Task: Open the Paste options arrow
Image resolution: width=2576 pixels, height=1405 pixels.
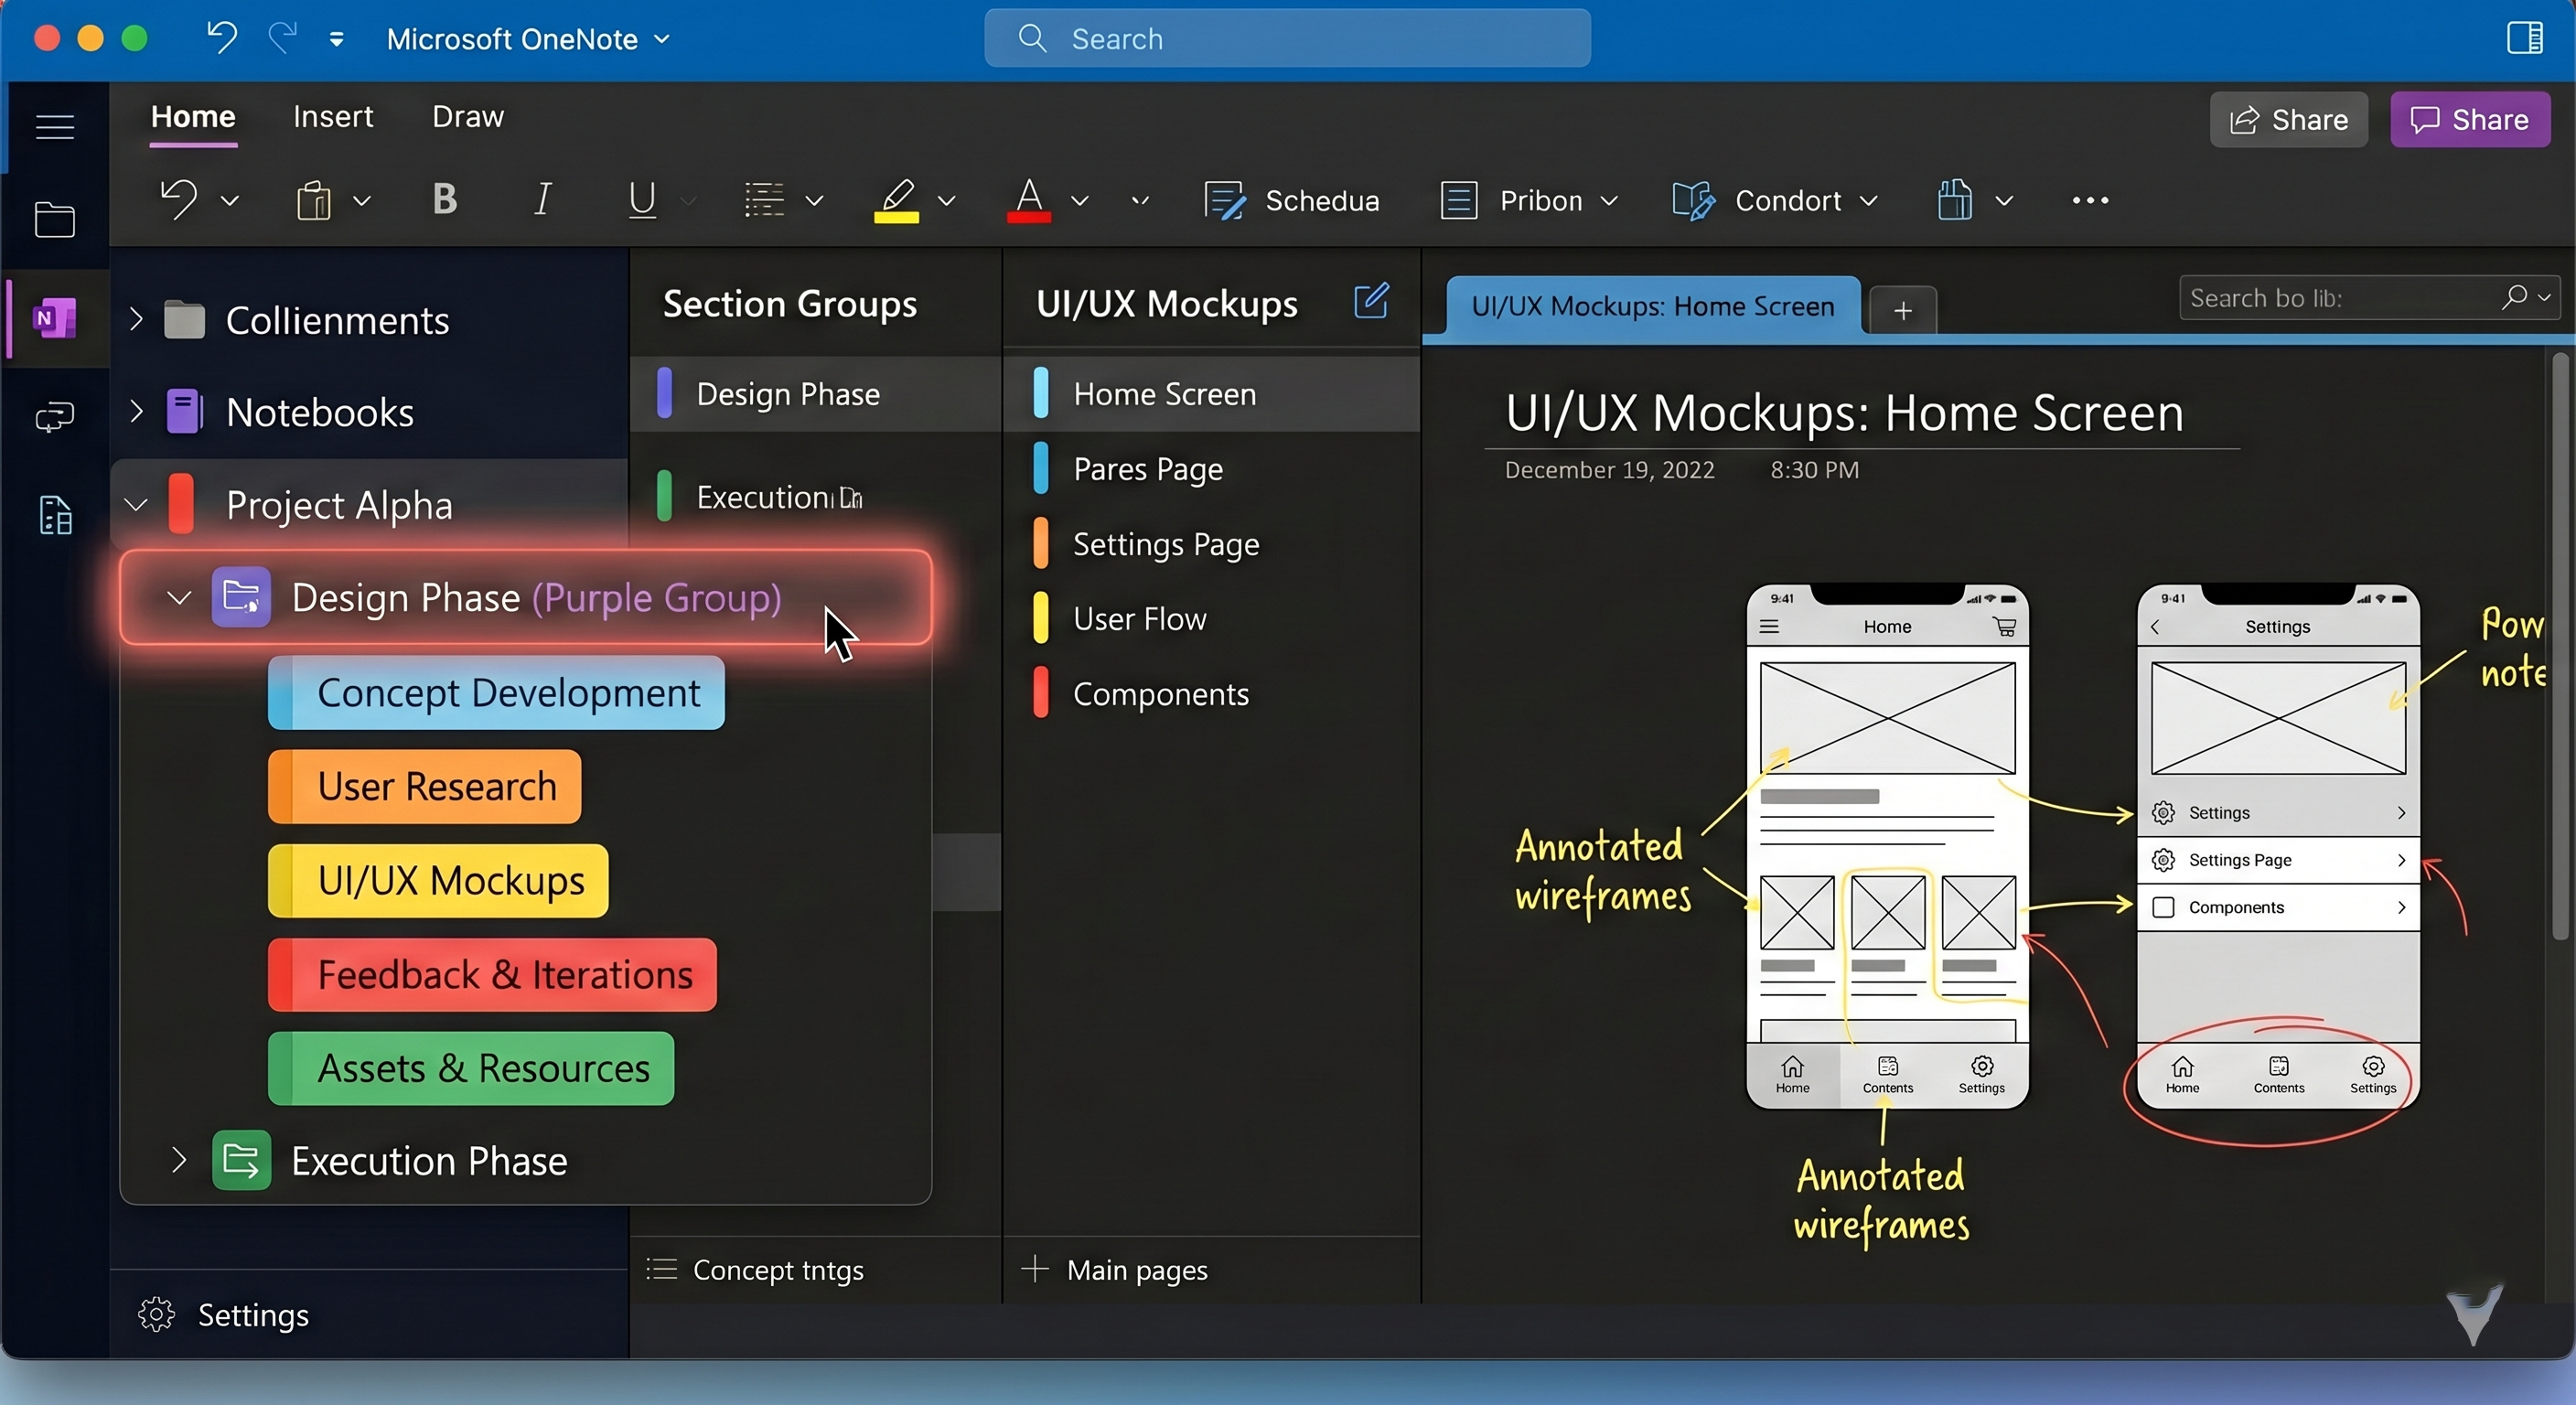Action: 362,200
